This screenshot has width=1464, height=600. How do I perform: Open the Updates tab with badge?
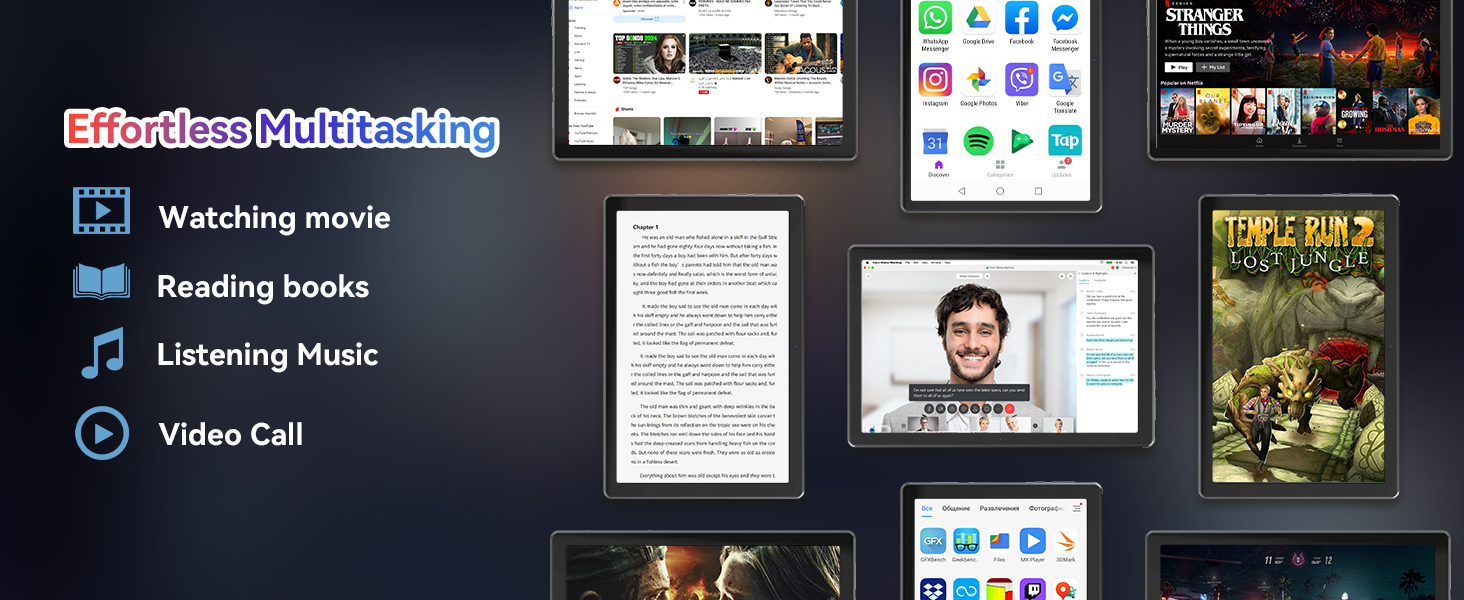pos(1061,168)
